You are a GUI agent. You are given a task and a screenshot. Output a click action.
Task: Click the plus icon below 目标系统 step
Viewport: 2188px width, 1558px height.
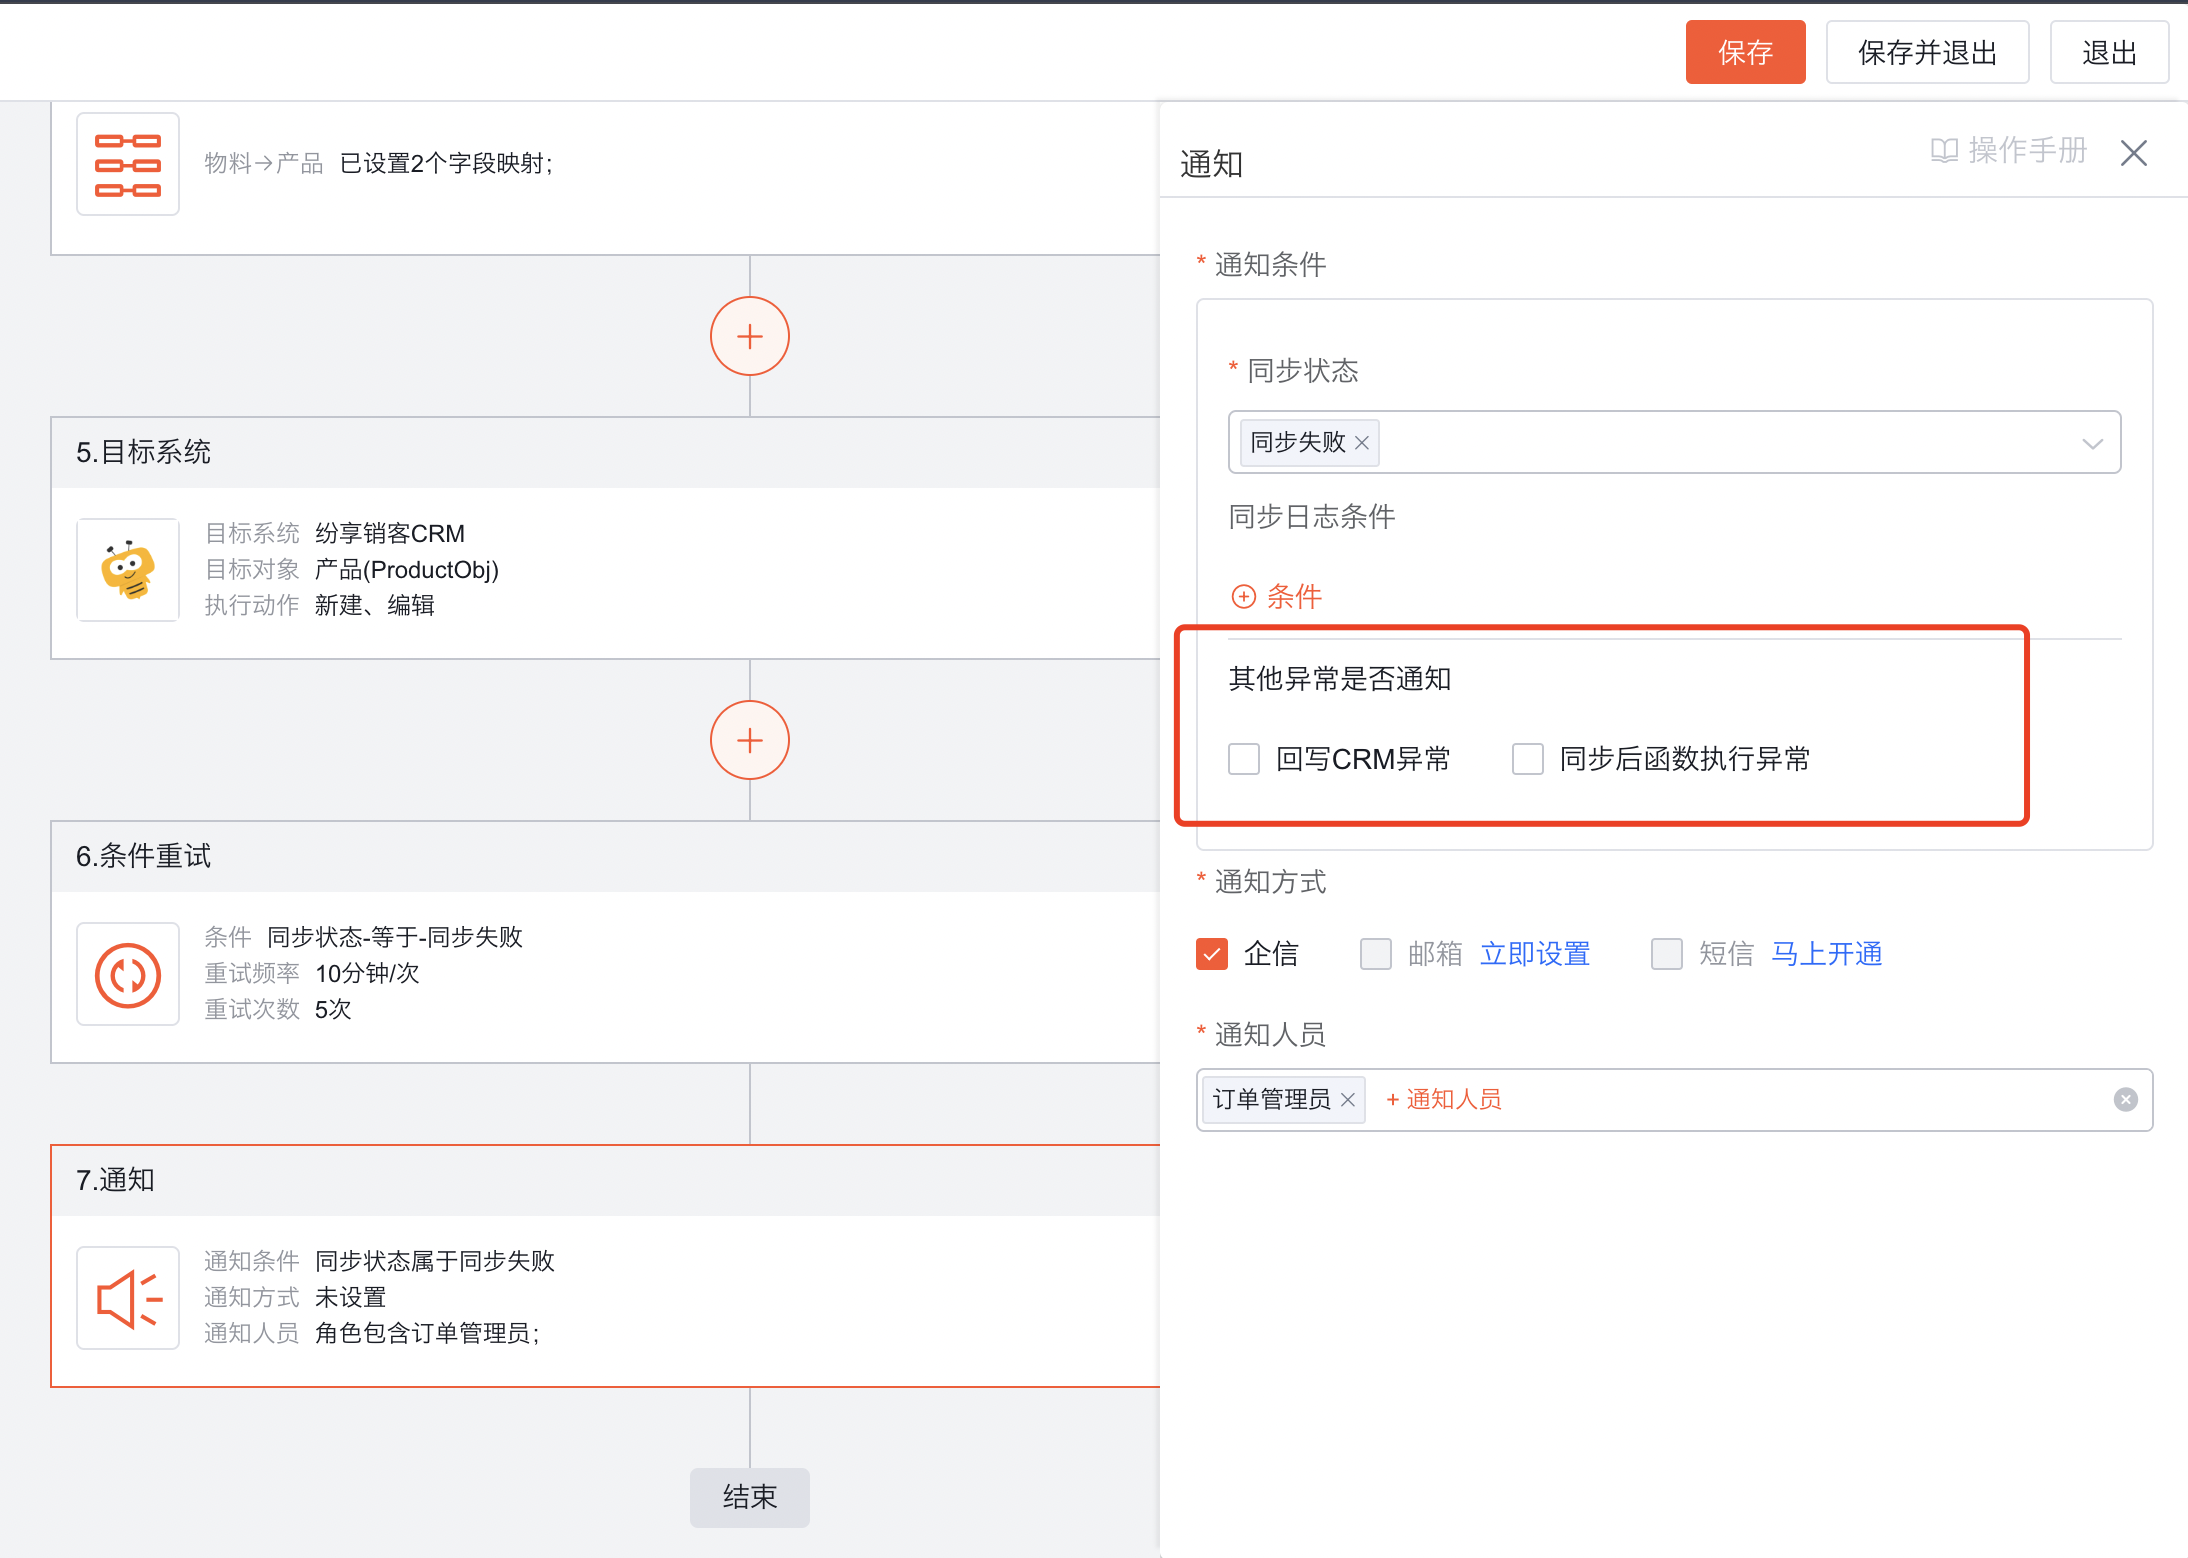[x=749, y=740]
